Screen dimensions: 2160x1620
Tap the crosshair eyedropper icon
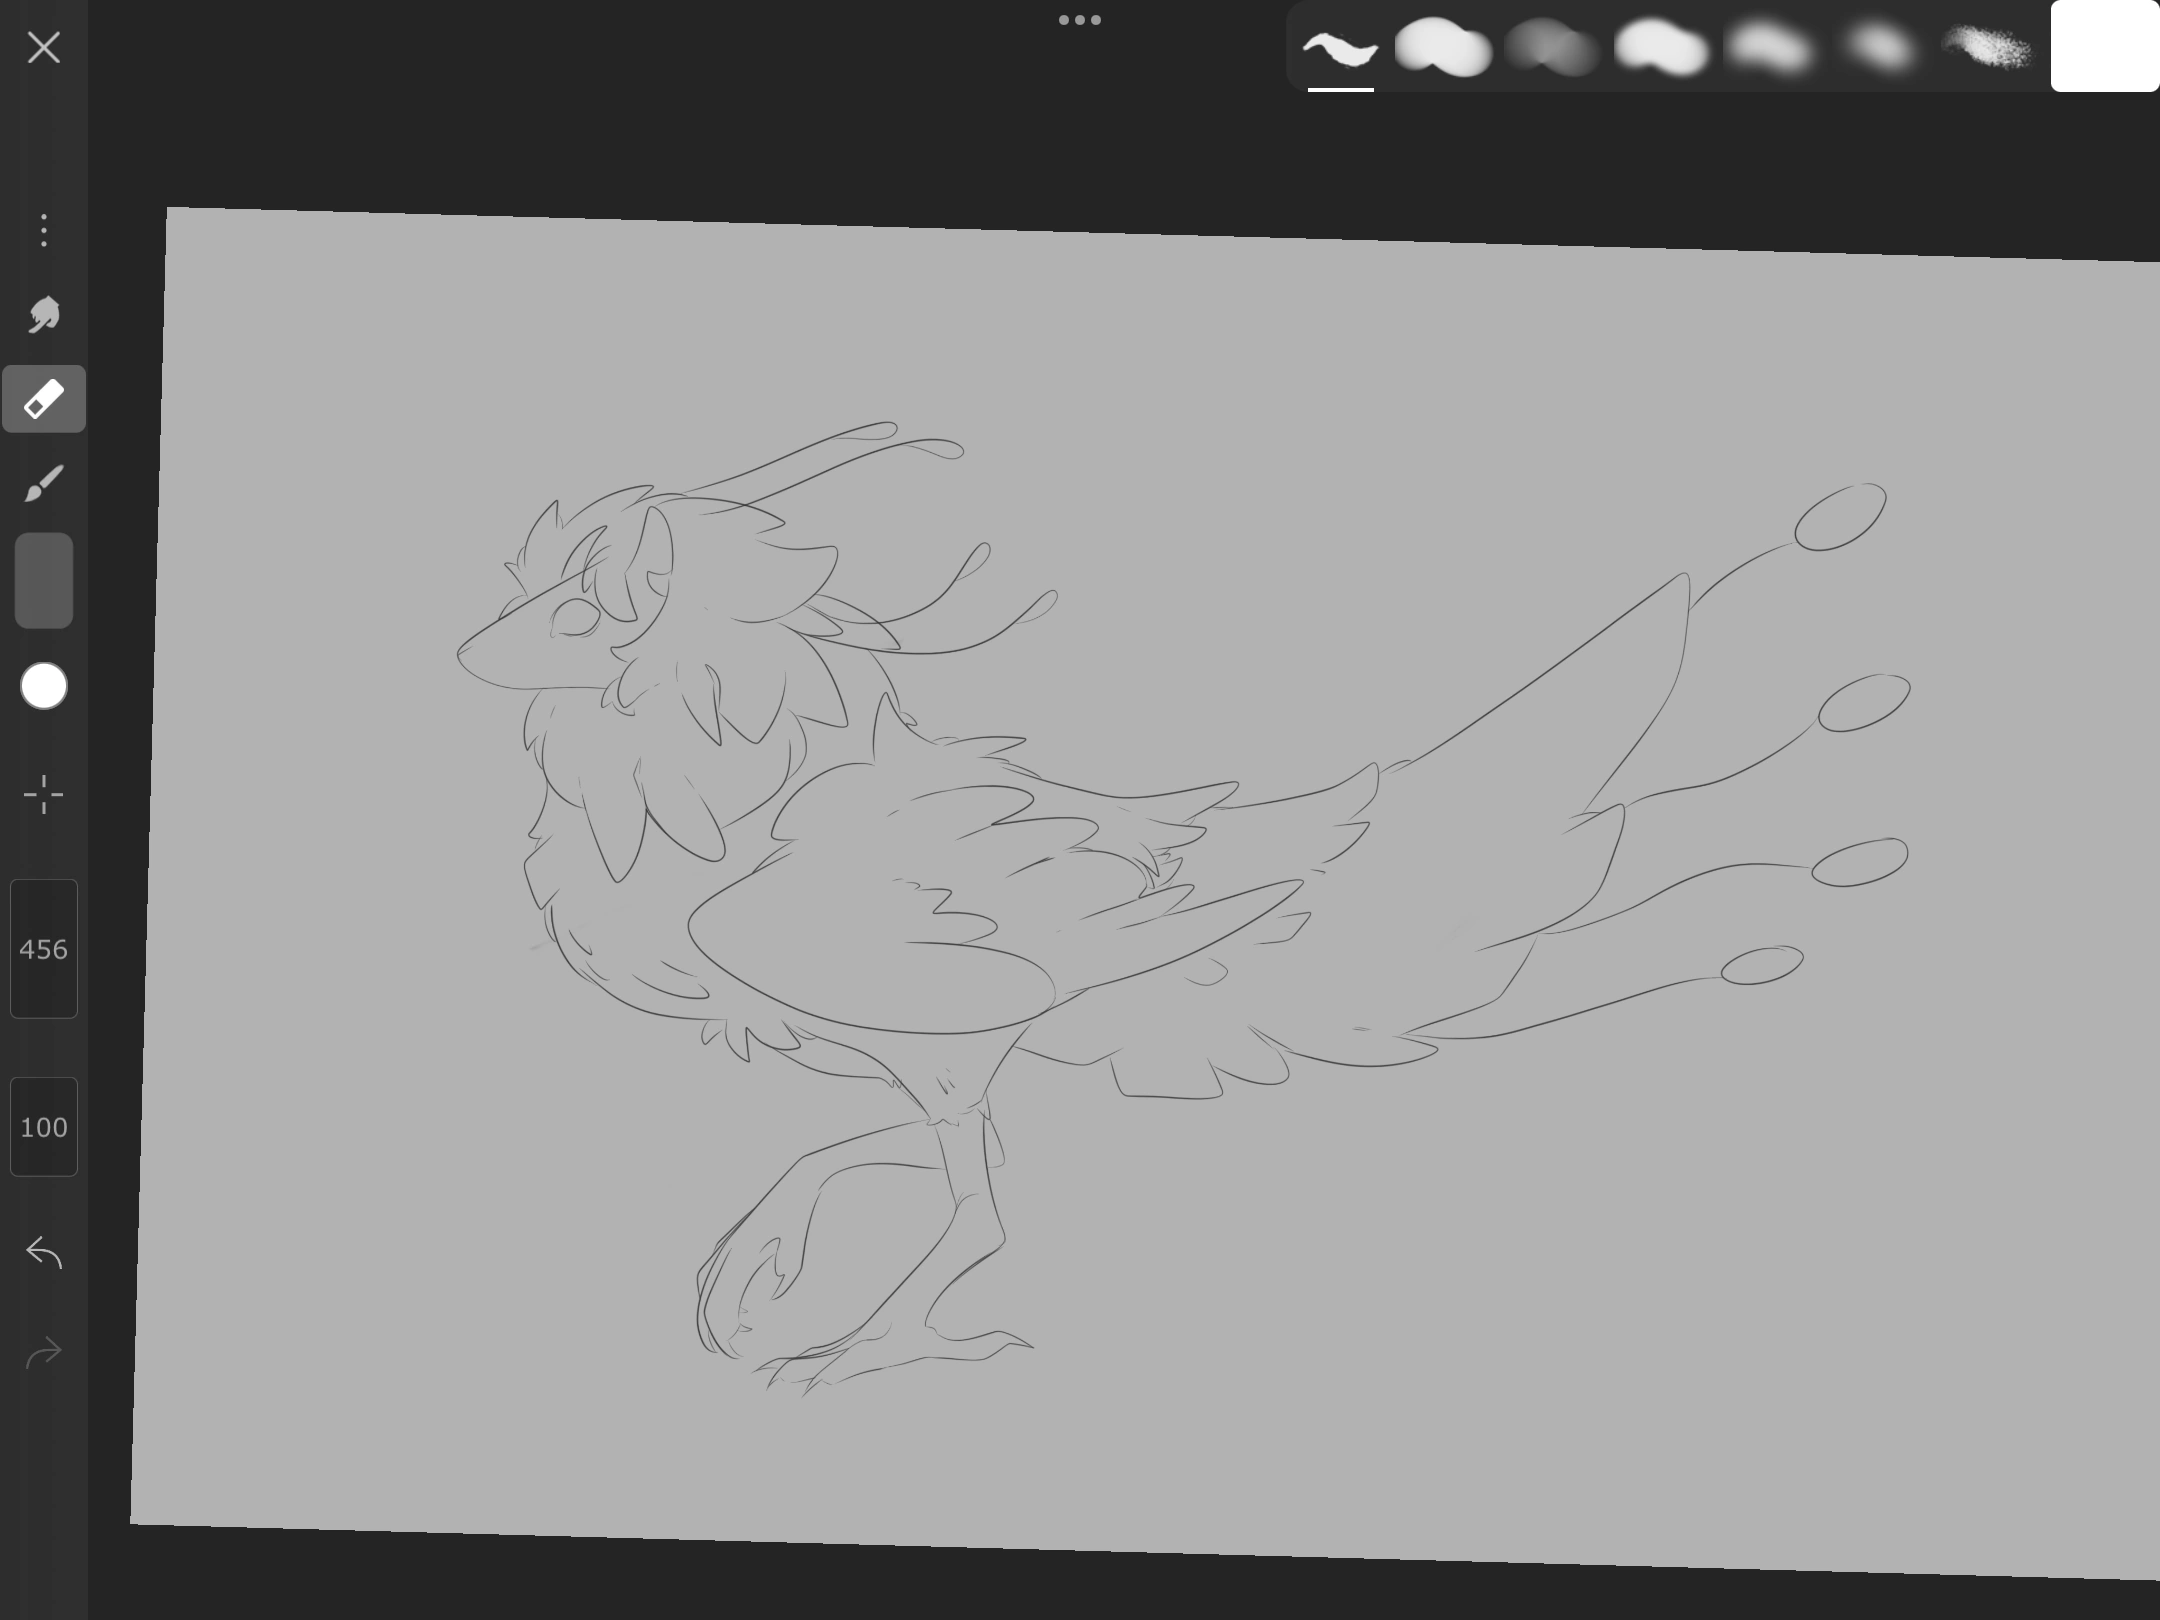pyautogui.click(x=43, y=795)
